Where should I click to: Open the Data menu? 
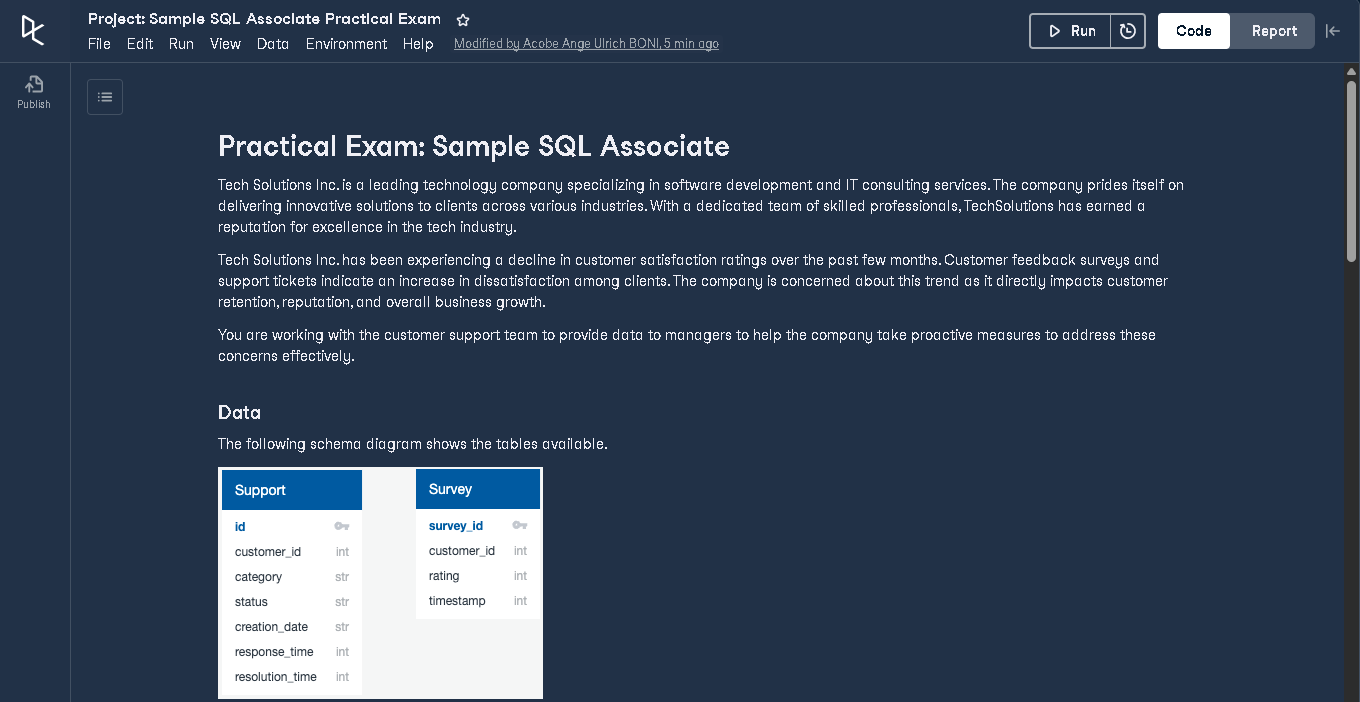coord(272,44)
